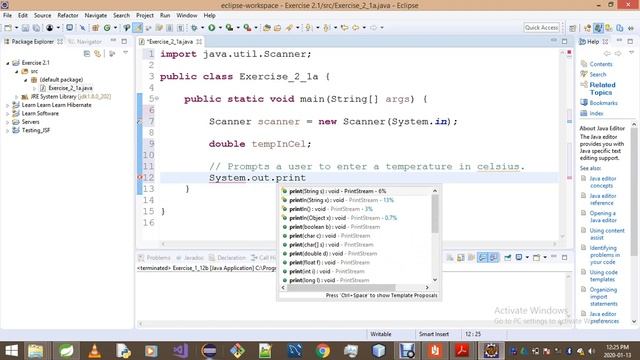Click the Pin Console icon
Viewport: 640px width, 360px height.
tap(508, 258)
